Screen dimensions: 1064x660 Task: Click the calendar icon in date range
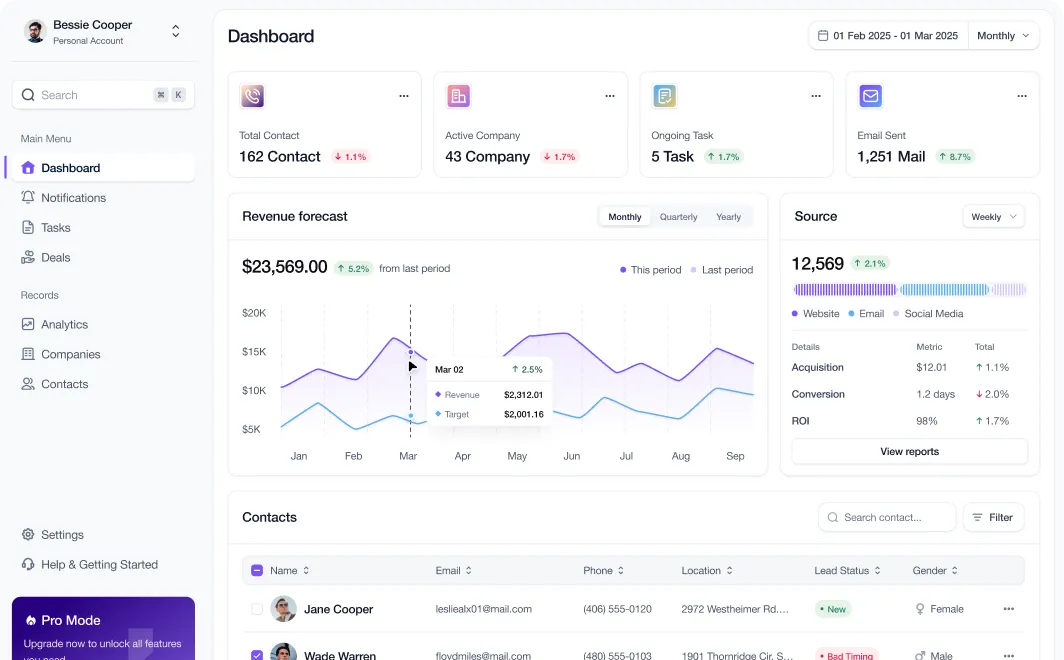[x=822, y=35]
